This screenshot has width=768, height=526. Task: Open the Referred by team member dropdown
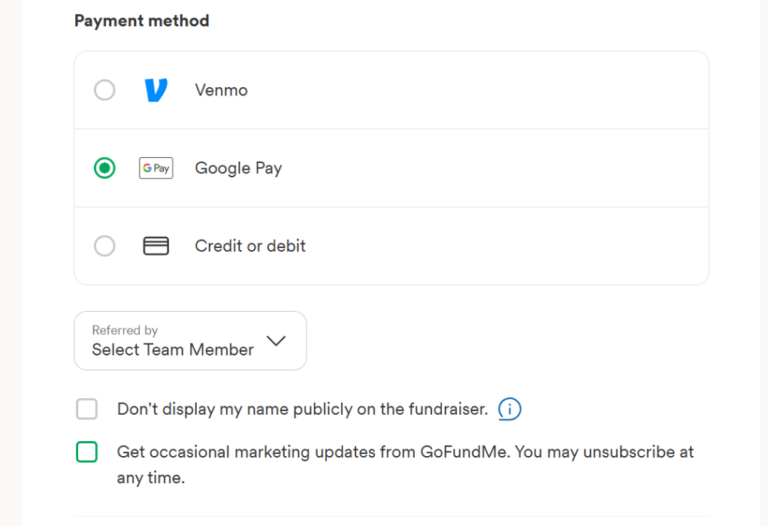191,341
